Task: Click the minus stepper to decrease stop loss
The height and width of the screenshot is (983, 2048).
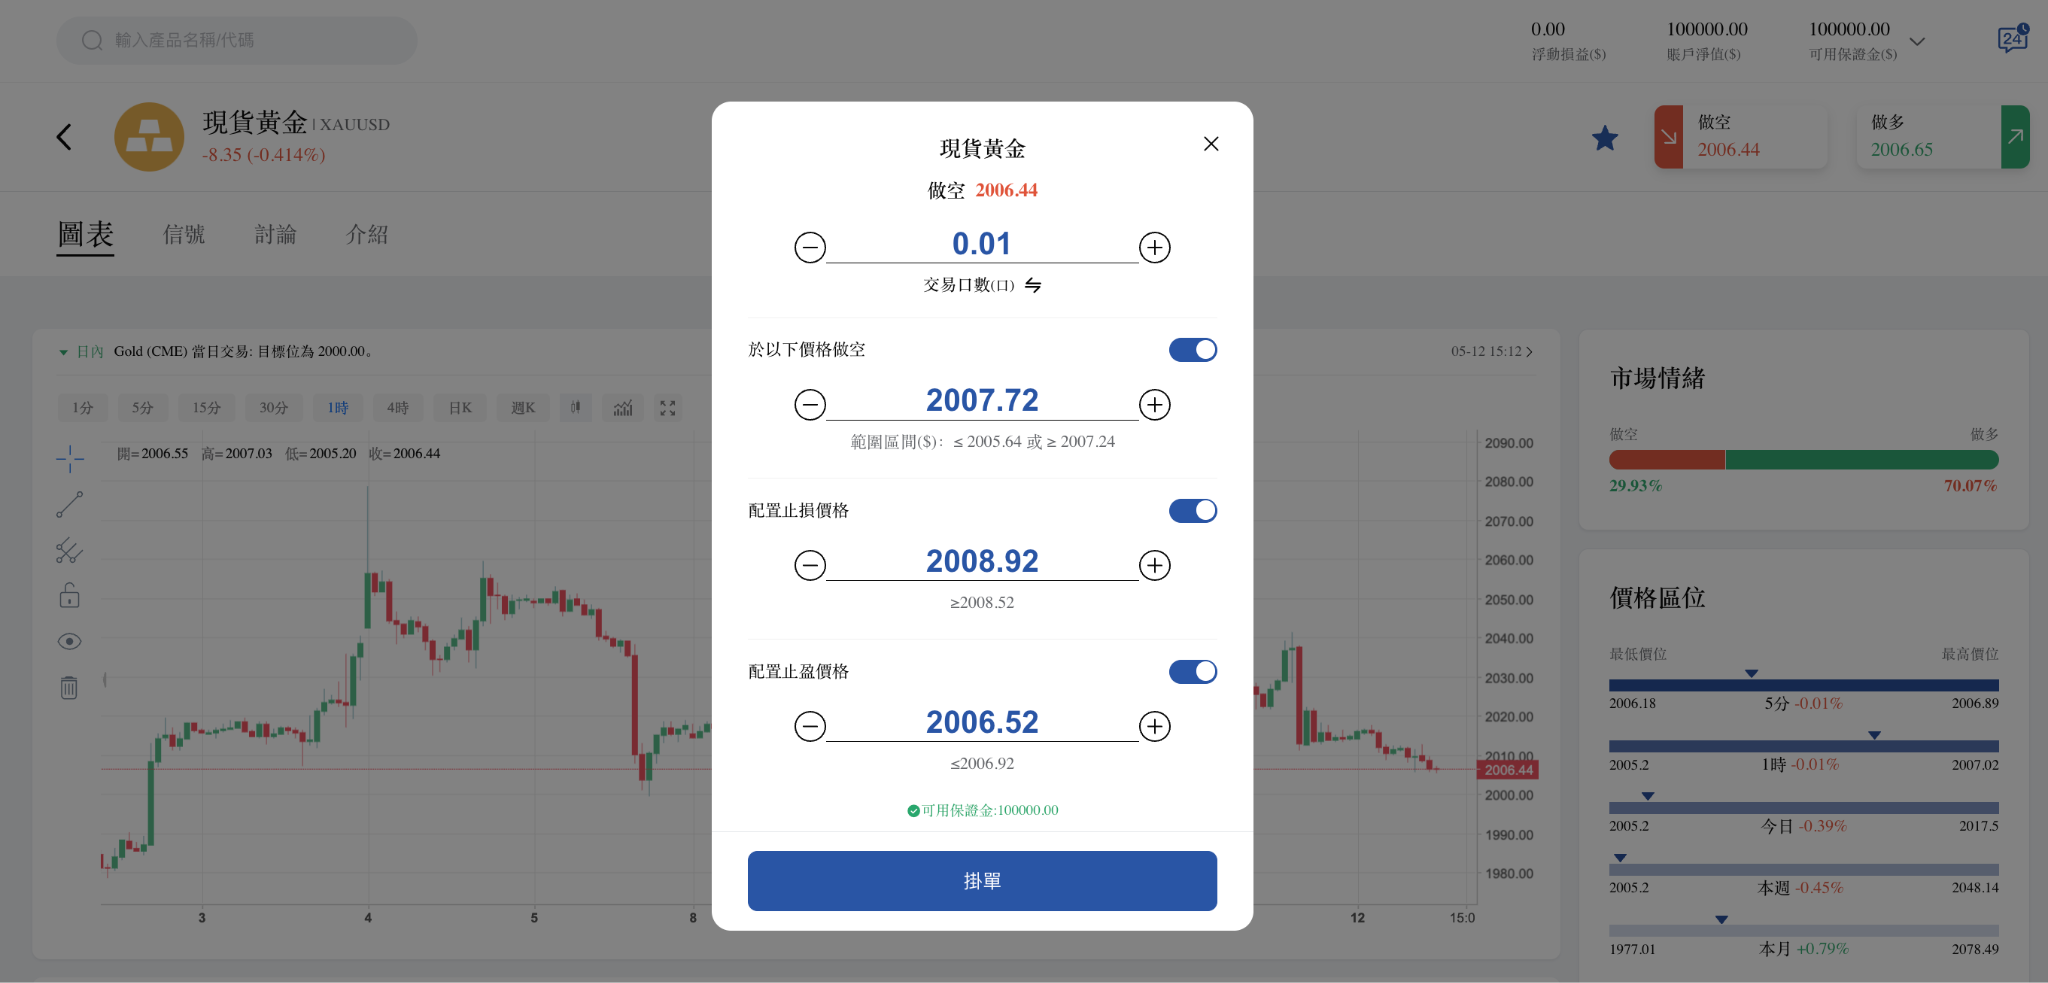Action: coord(810,565)
